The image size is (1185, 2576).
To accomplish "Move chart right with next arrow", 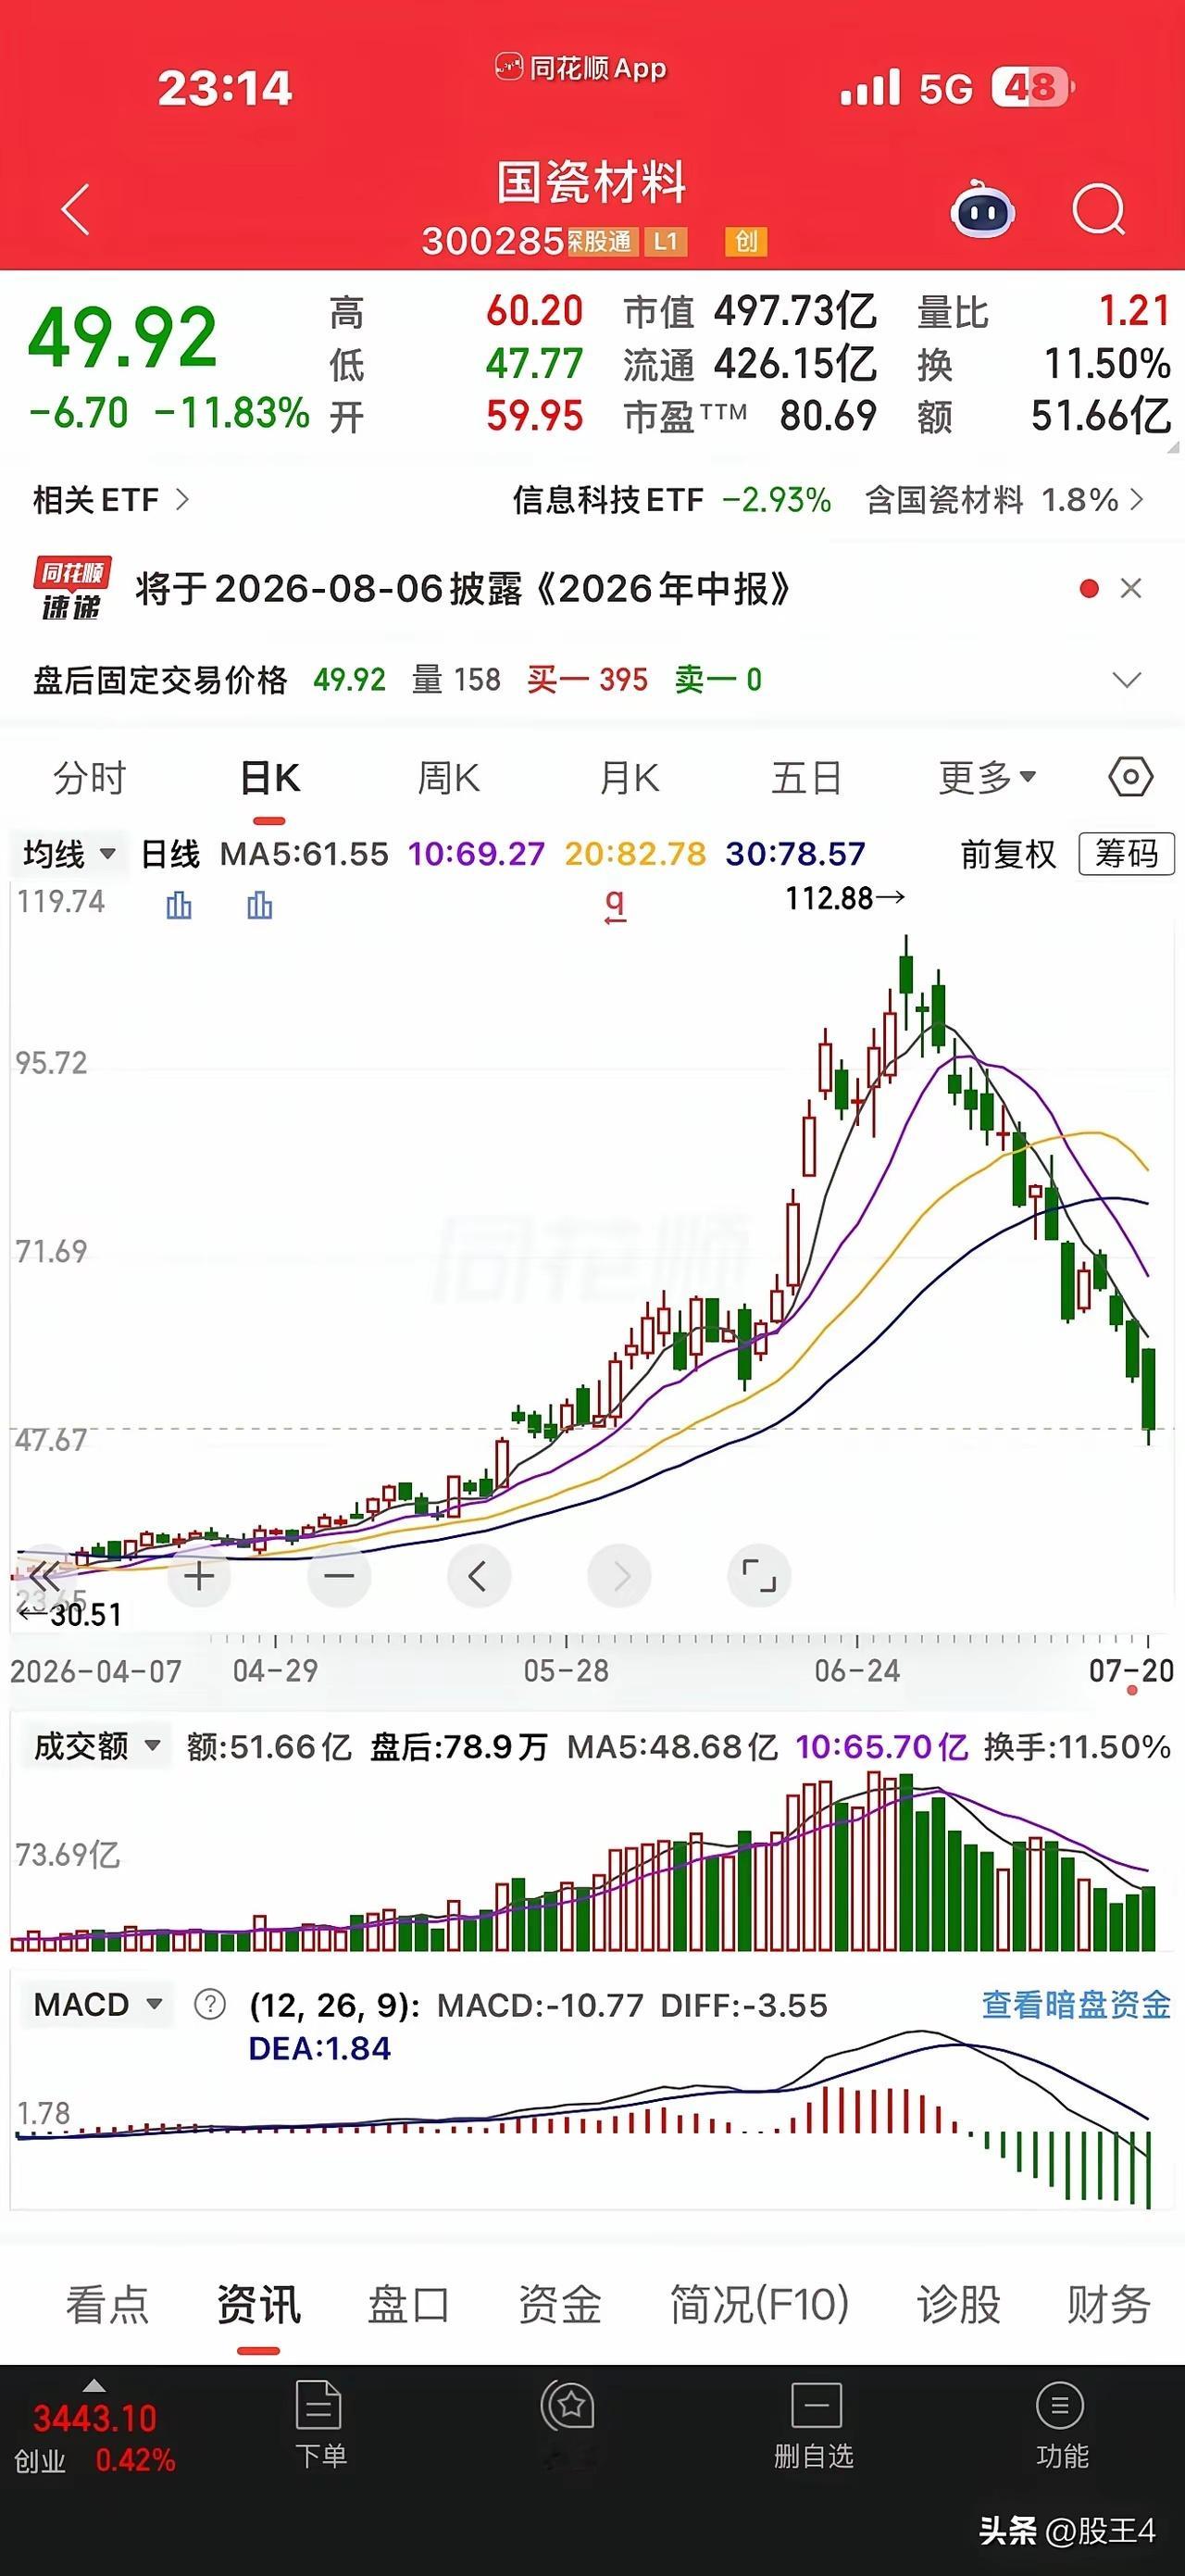I will [619, 1576].
